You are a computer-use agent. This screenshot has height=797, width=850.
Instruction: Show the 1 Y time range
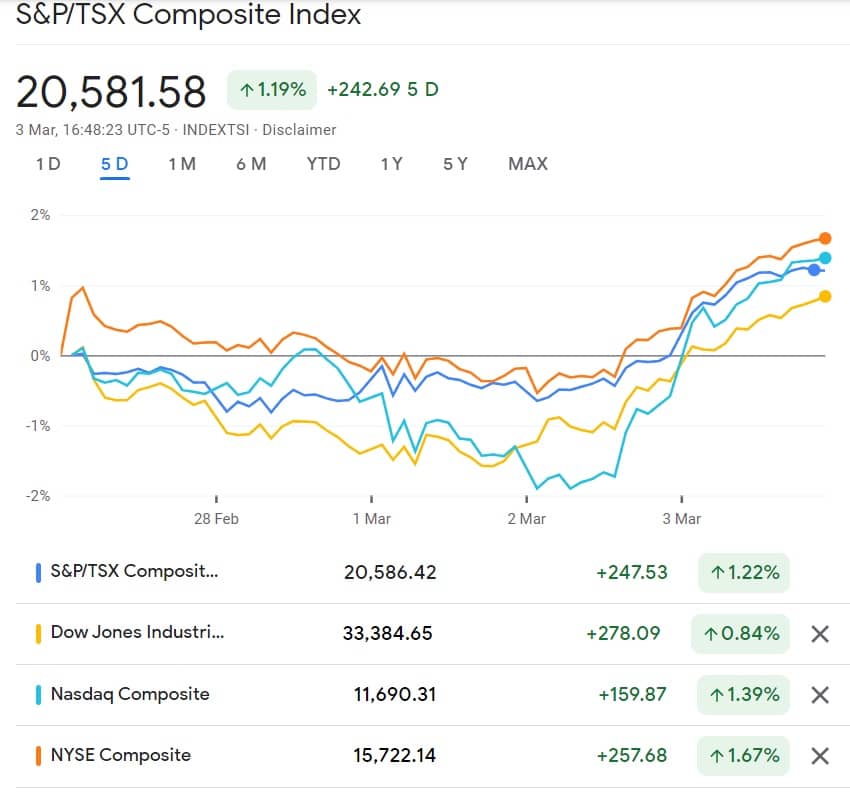click(x=391, y=164)
